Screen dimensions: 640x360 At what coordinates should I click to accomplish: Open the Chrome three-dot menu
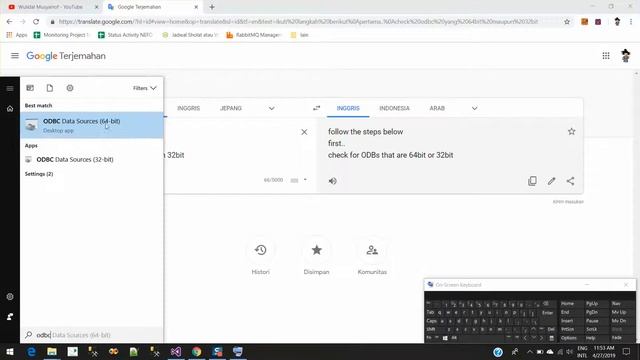pos(631,22)
